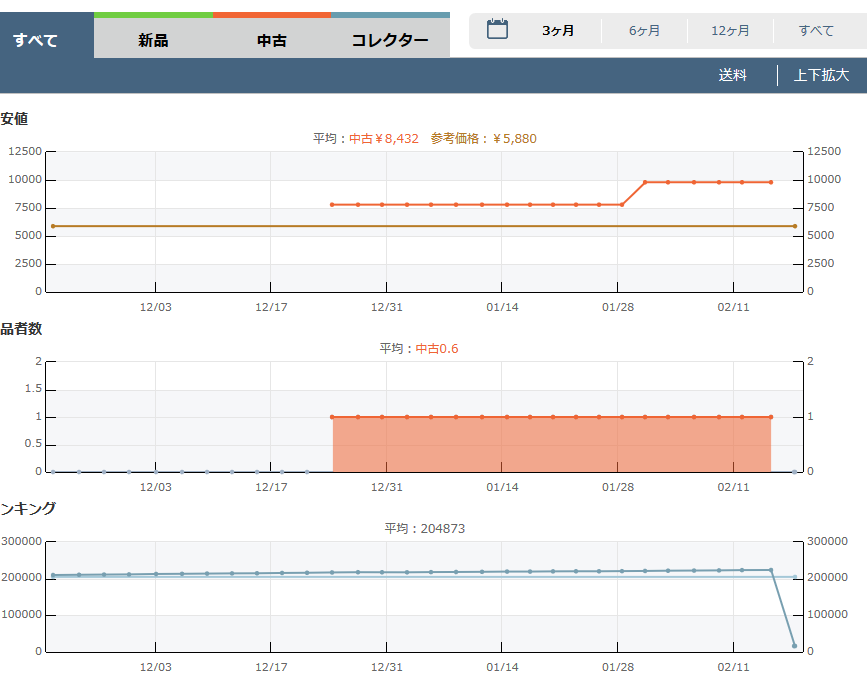Screen dimensions: 867x681
Task: Click the 平均：204873 ranking average label
Action: click(x=425, y=529)
